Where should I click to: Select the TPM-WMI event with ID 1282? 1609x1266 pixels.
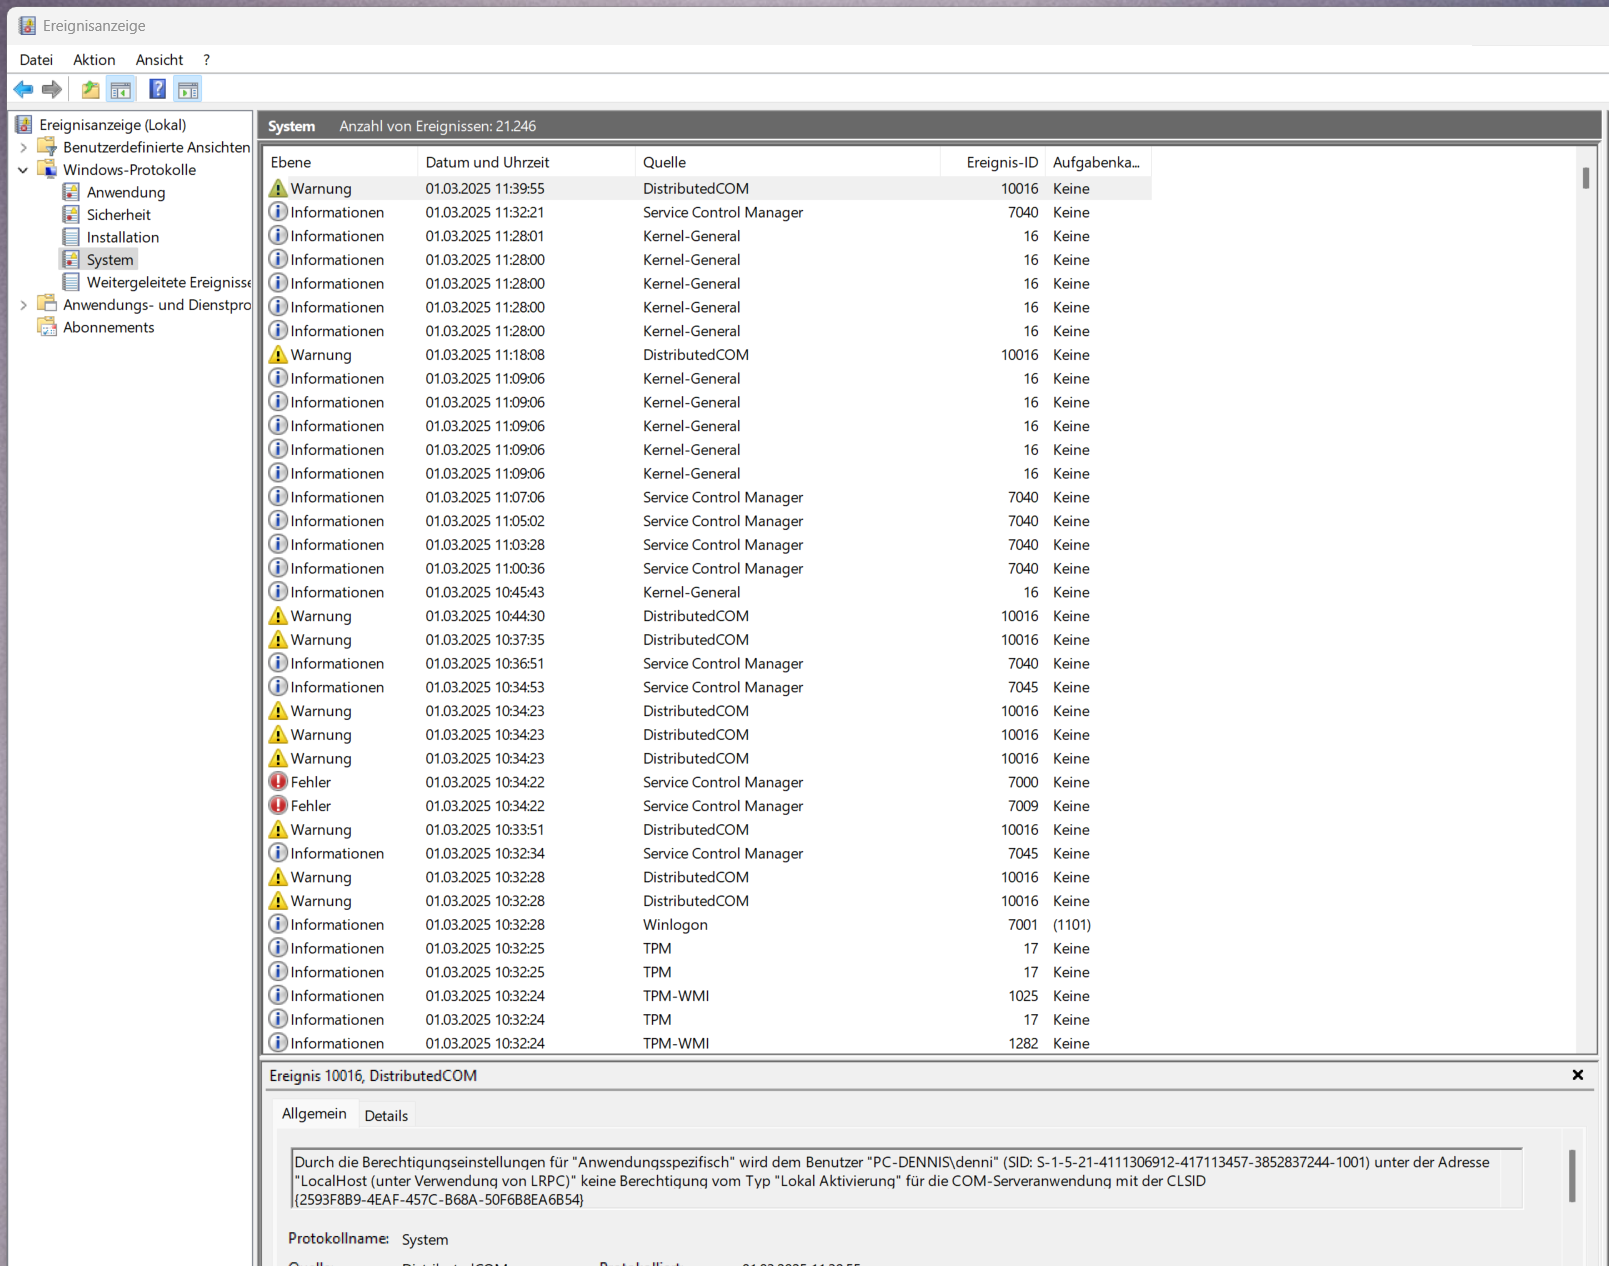point(708,1043)
